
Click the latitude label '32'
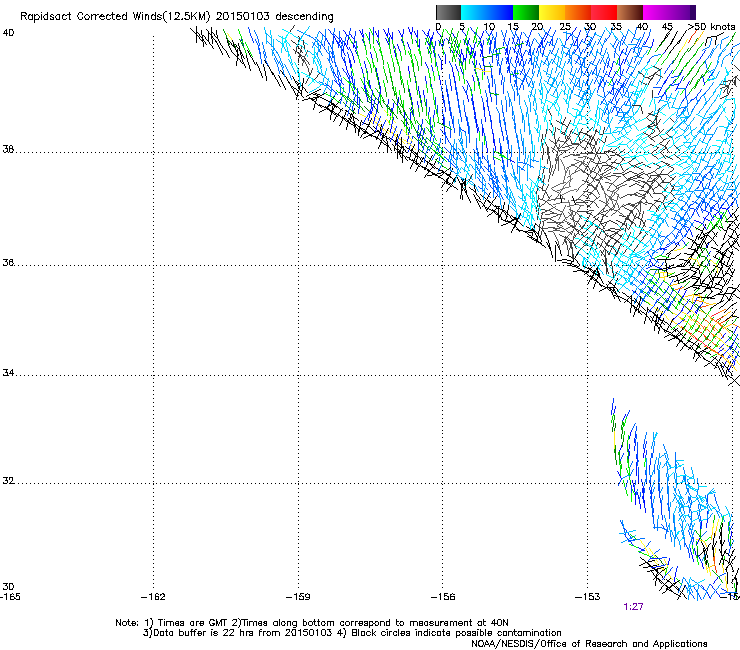tap(8, 481)
